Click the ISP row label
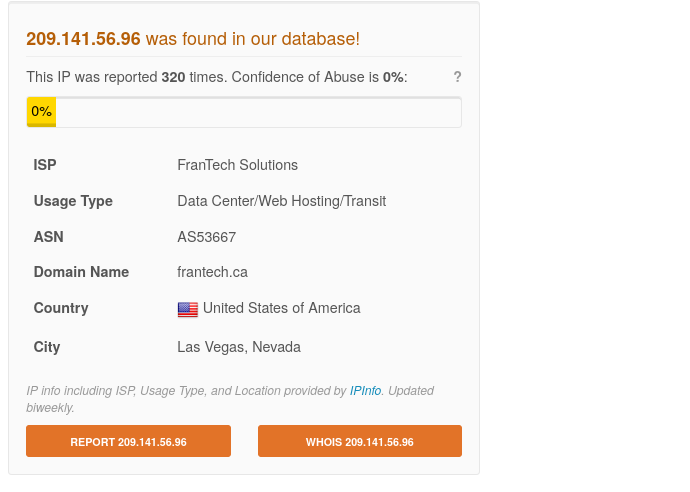 tap(45, 165)
